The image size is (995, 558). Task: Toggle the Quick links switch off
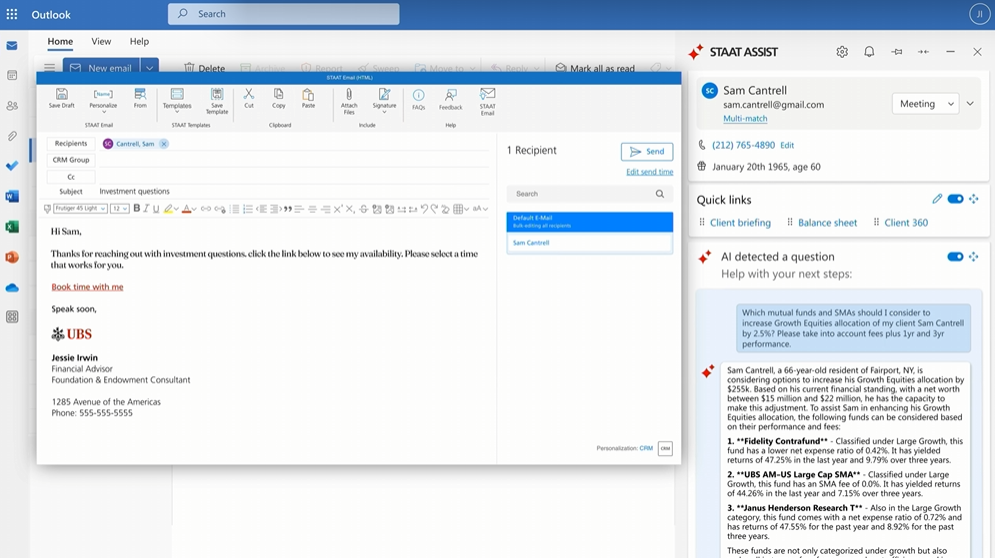click(955, 199)
